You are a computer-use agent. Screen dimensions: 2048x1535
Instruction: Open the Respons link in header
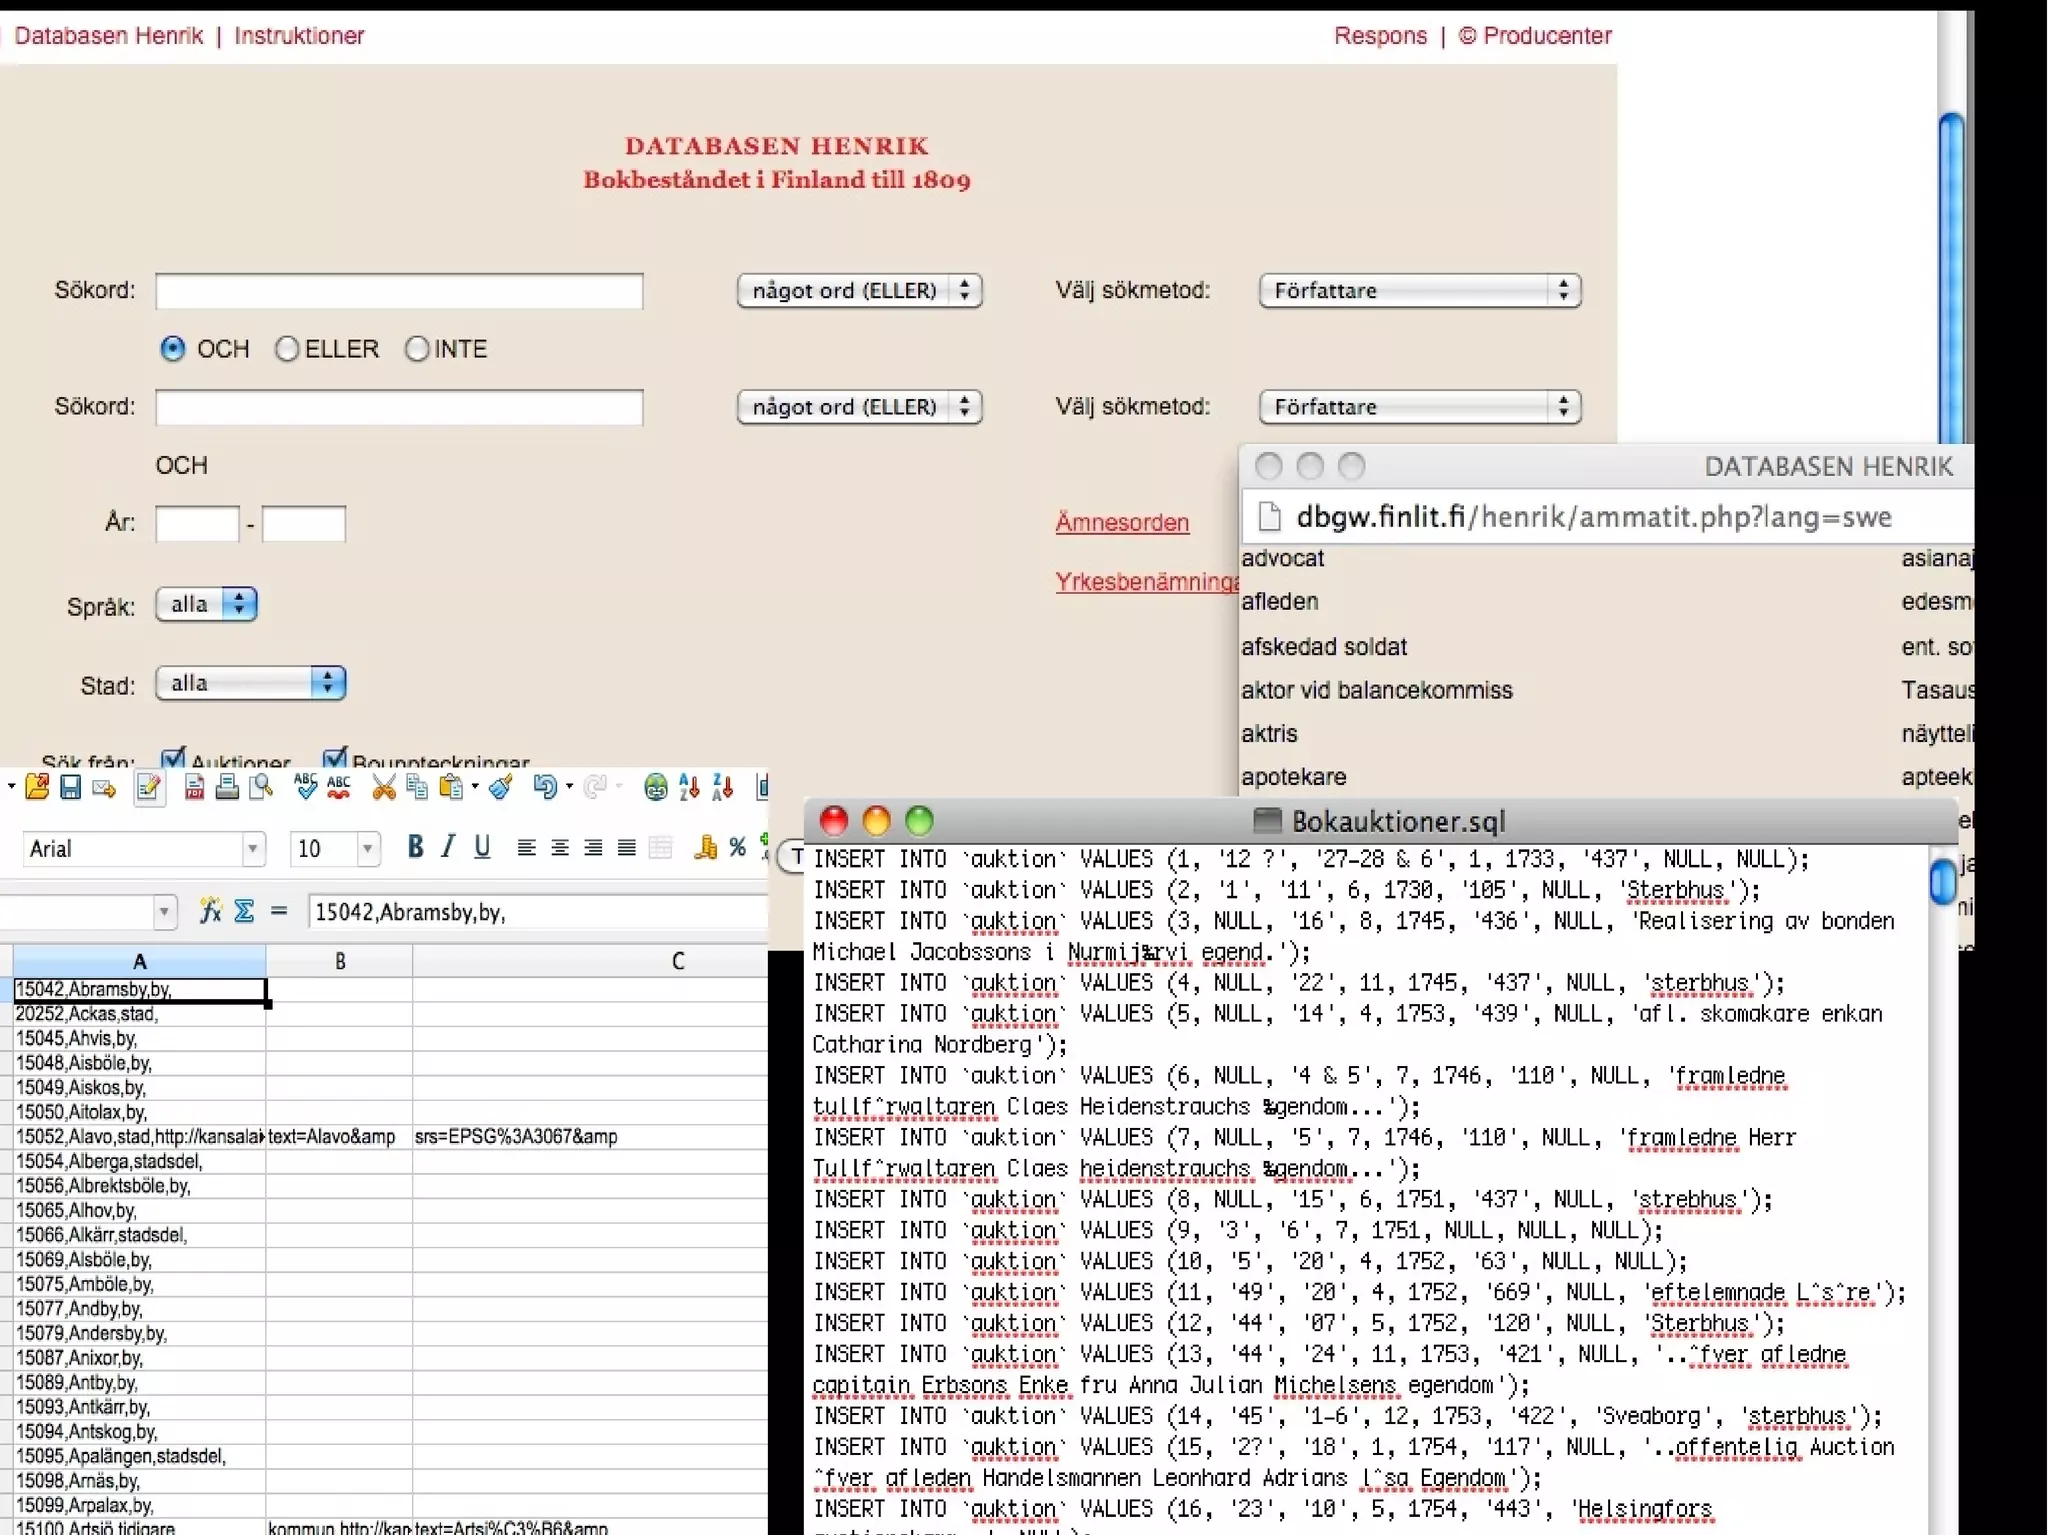1380,36
